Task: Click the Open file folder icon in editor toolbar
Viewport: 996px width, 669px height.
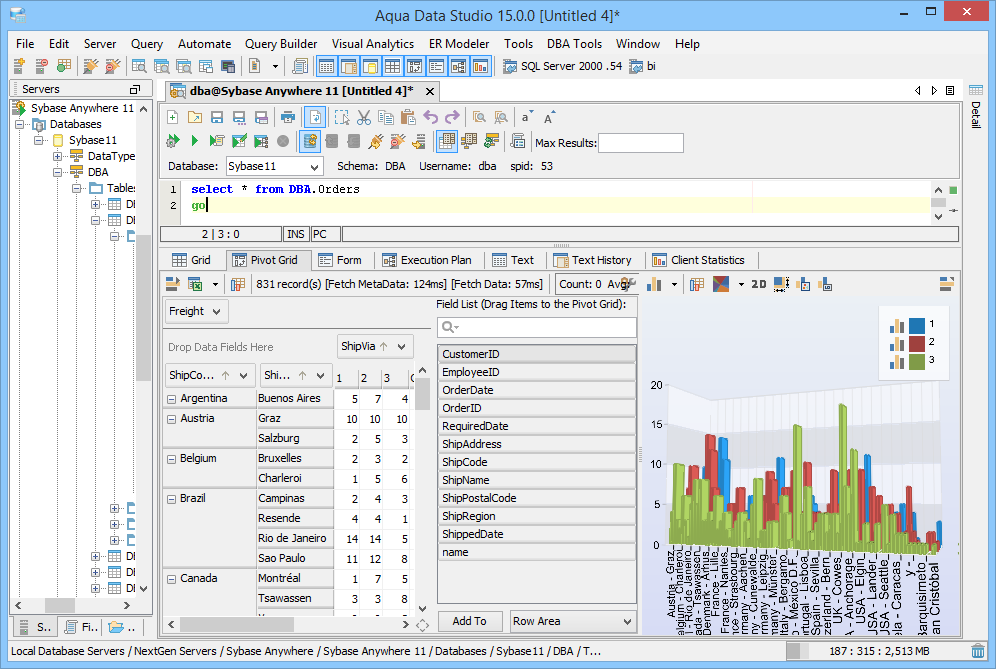Action: point(195,118)
